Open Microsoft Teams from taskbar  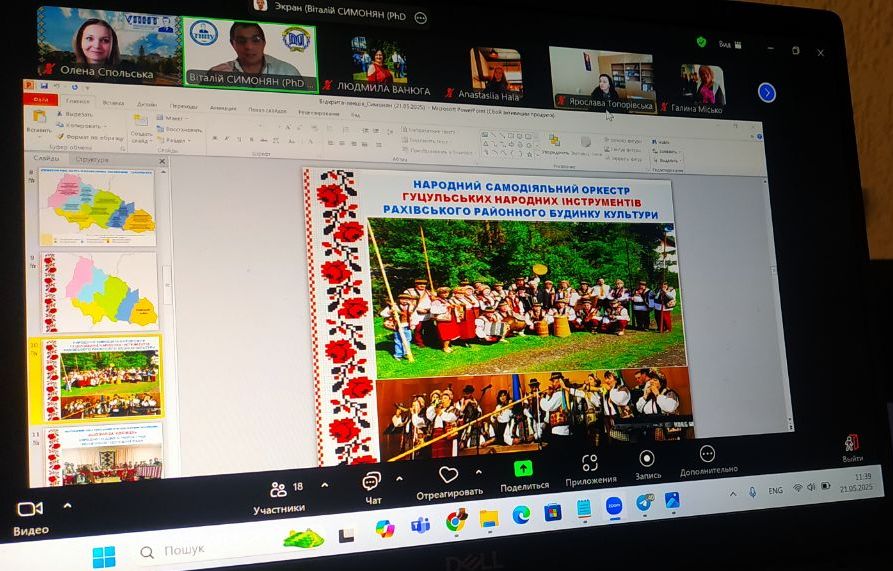(420, 524)
